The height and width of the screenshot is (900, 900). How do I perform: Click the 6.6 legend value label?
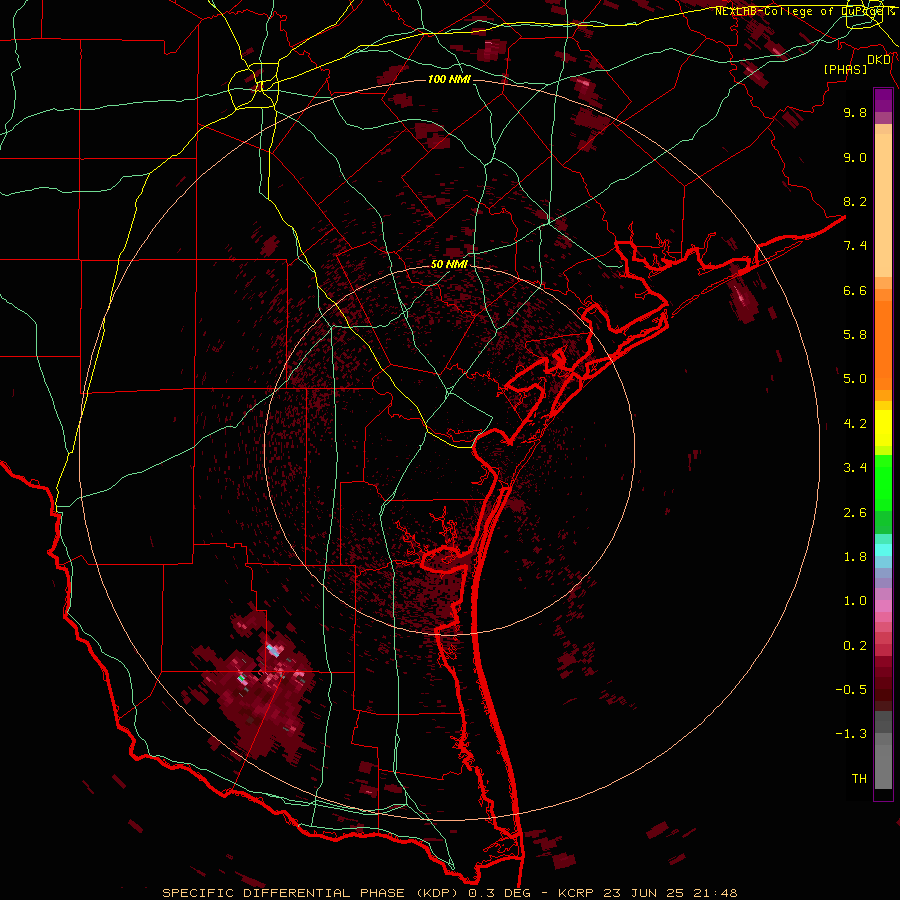coord(855,290)
